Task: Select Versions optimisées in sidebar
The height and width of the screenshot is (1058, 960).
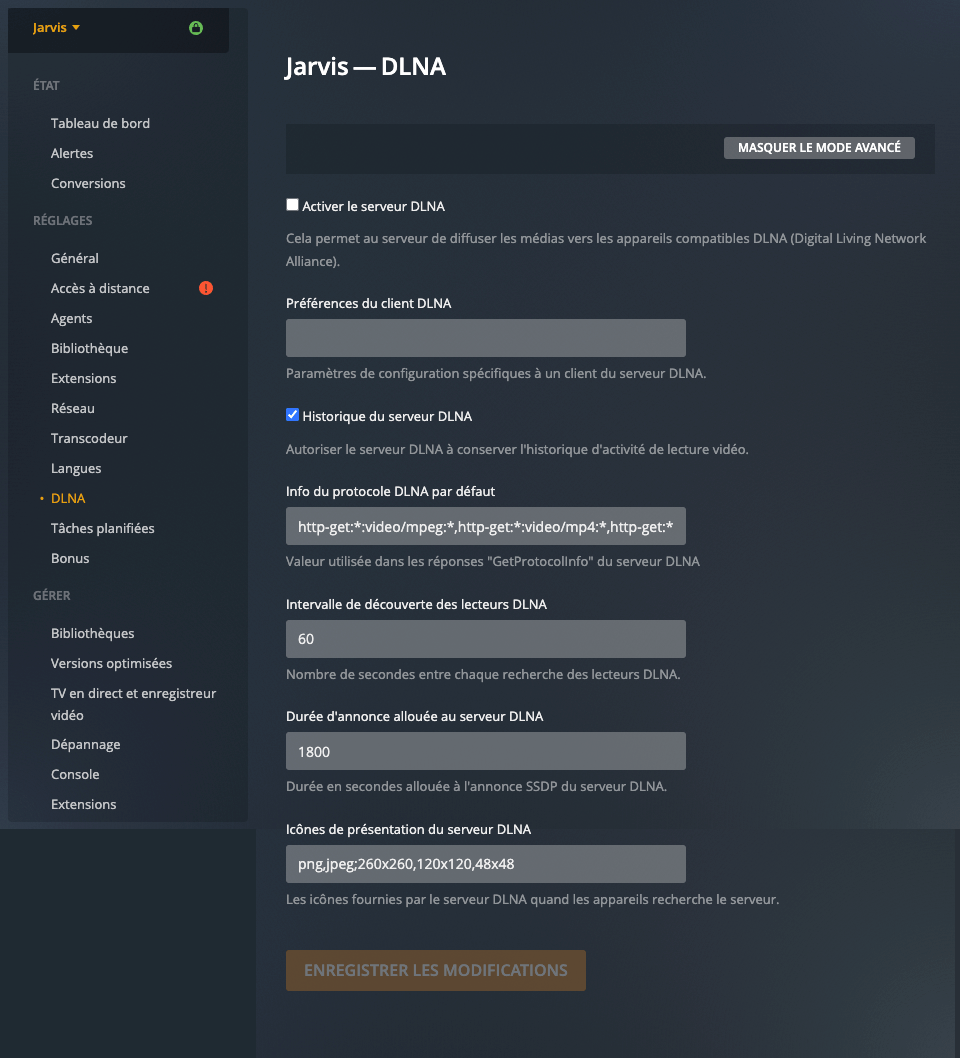Action: tap(111, 663)
